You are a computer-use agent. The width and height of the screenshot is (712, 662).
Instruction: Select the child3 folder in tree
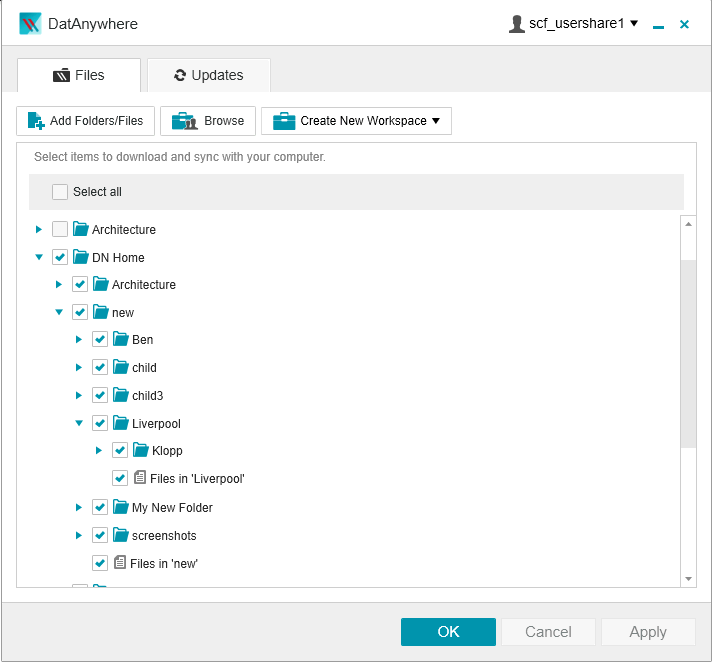click(147, 395)
